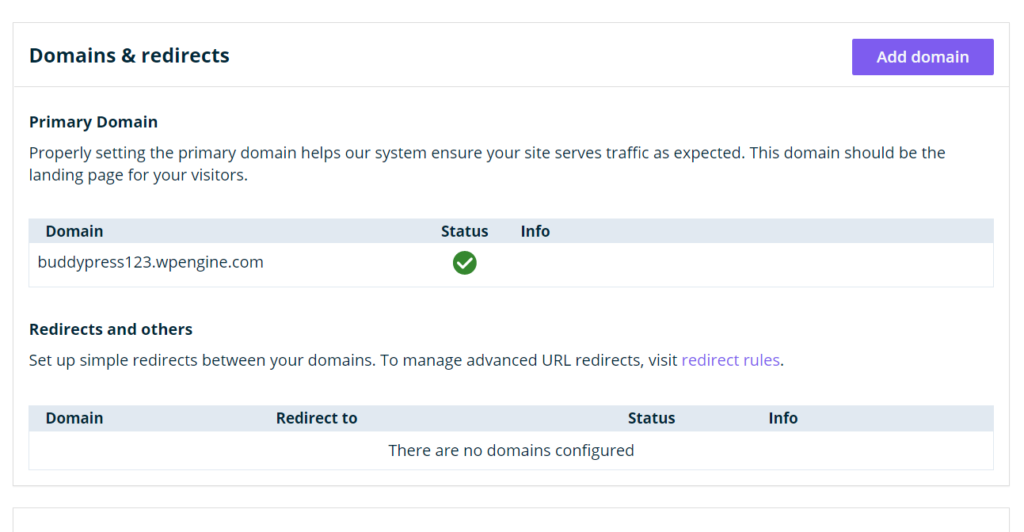The image size is (1024, 532).
Task: Click Info column header in redirects table
Action: (x=783, y=418)
